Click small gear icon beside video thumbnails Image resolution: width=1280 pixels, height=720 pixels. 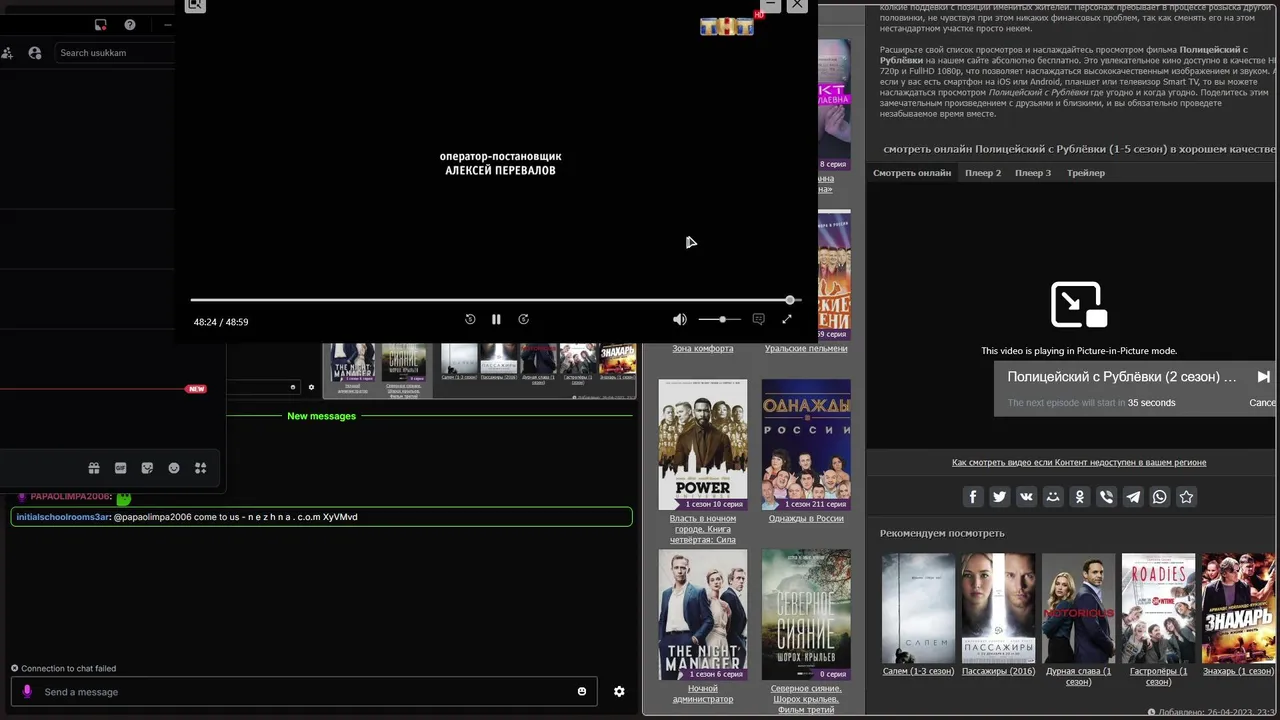click(311, 387)
